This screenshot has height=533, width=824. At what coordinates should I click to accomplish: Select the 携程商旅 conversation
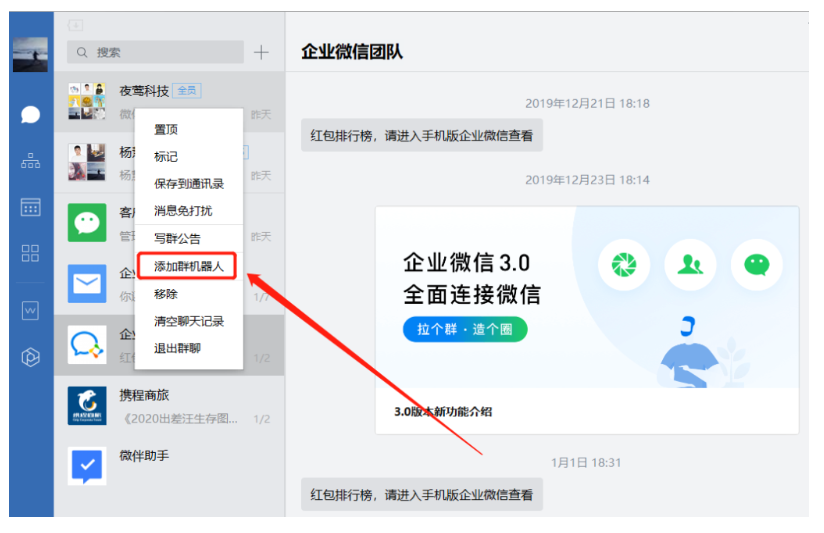170,406
